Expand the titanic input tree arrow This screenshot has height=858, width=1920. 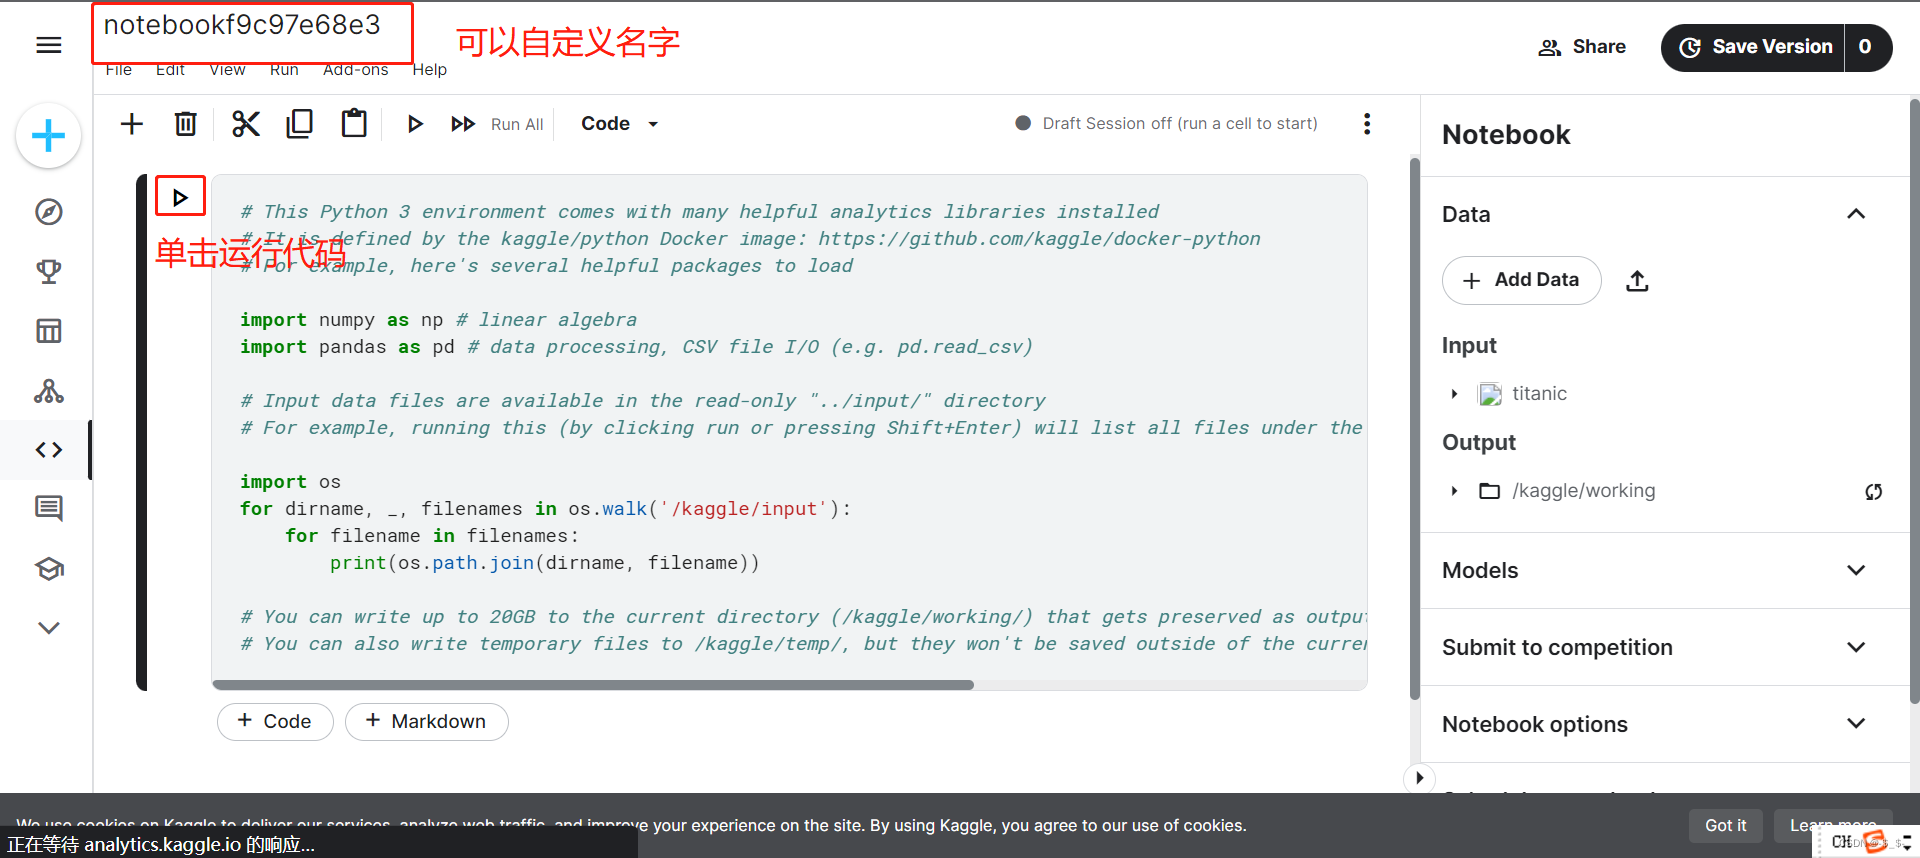pyautogui.click(x=1454, y=394)
